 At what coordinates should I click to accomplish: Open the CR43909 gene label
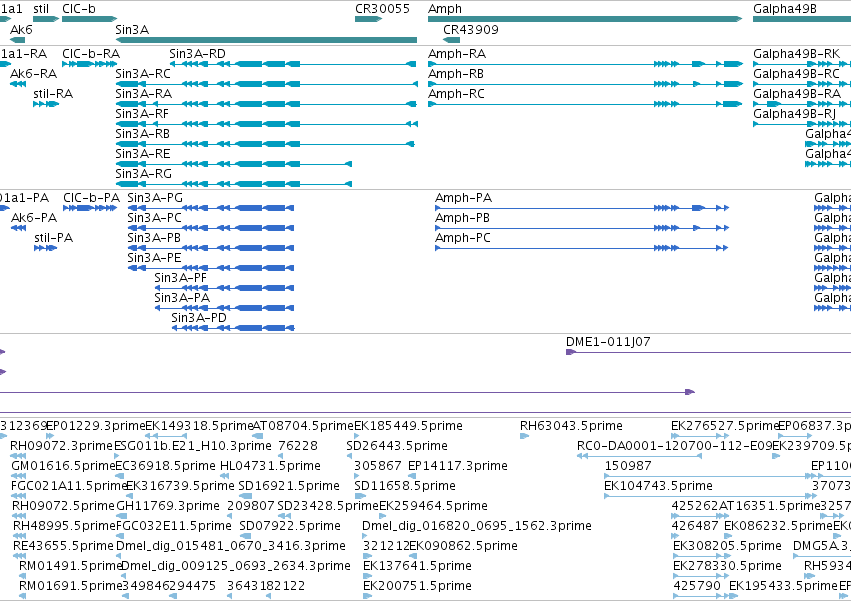pos(471,30)
